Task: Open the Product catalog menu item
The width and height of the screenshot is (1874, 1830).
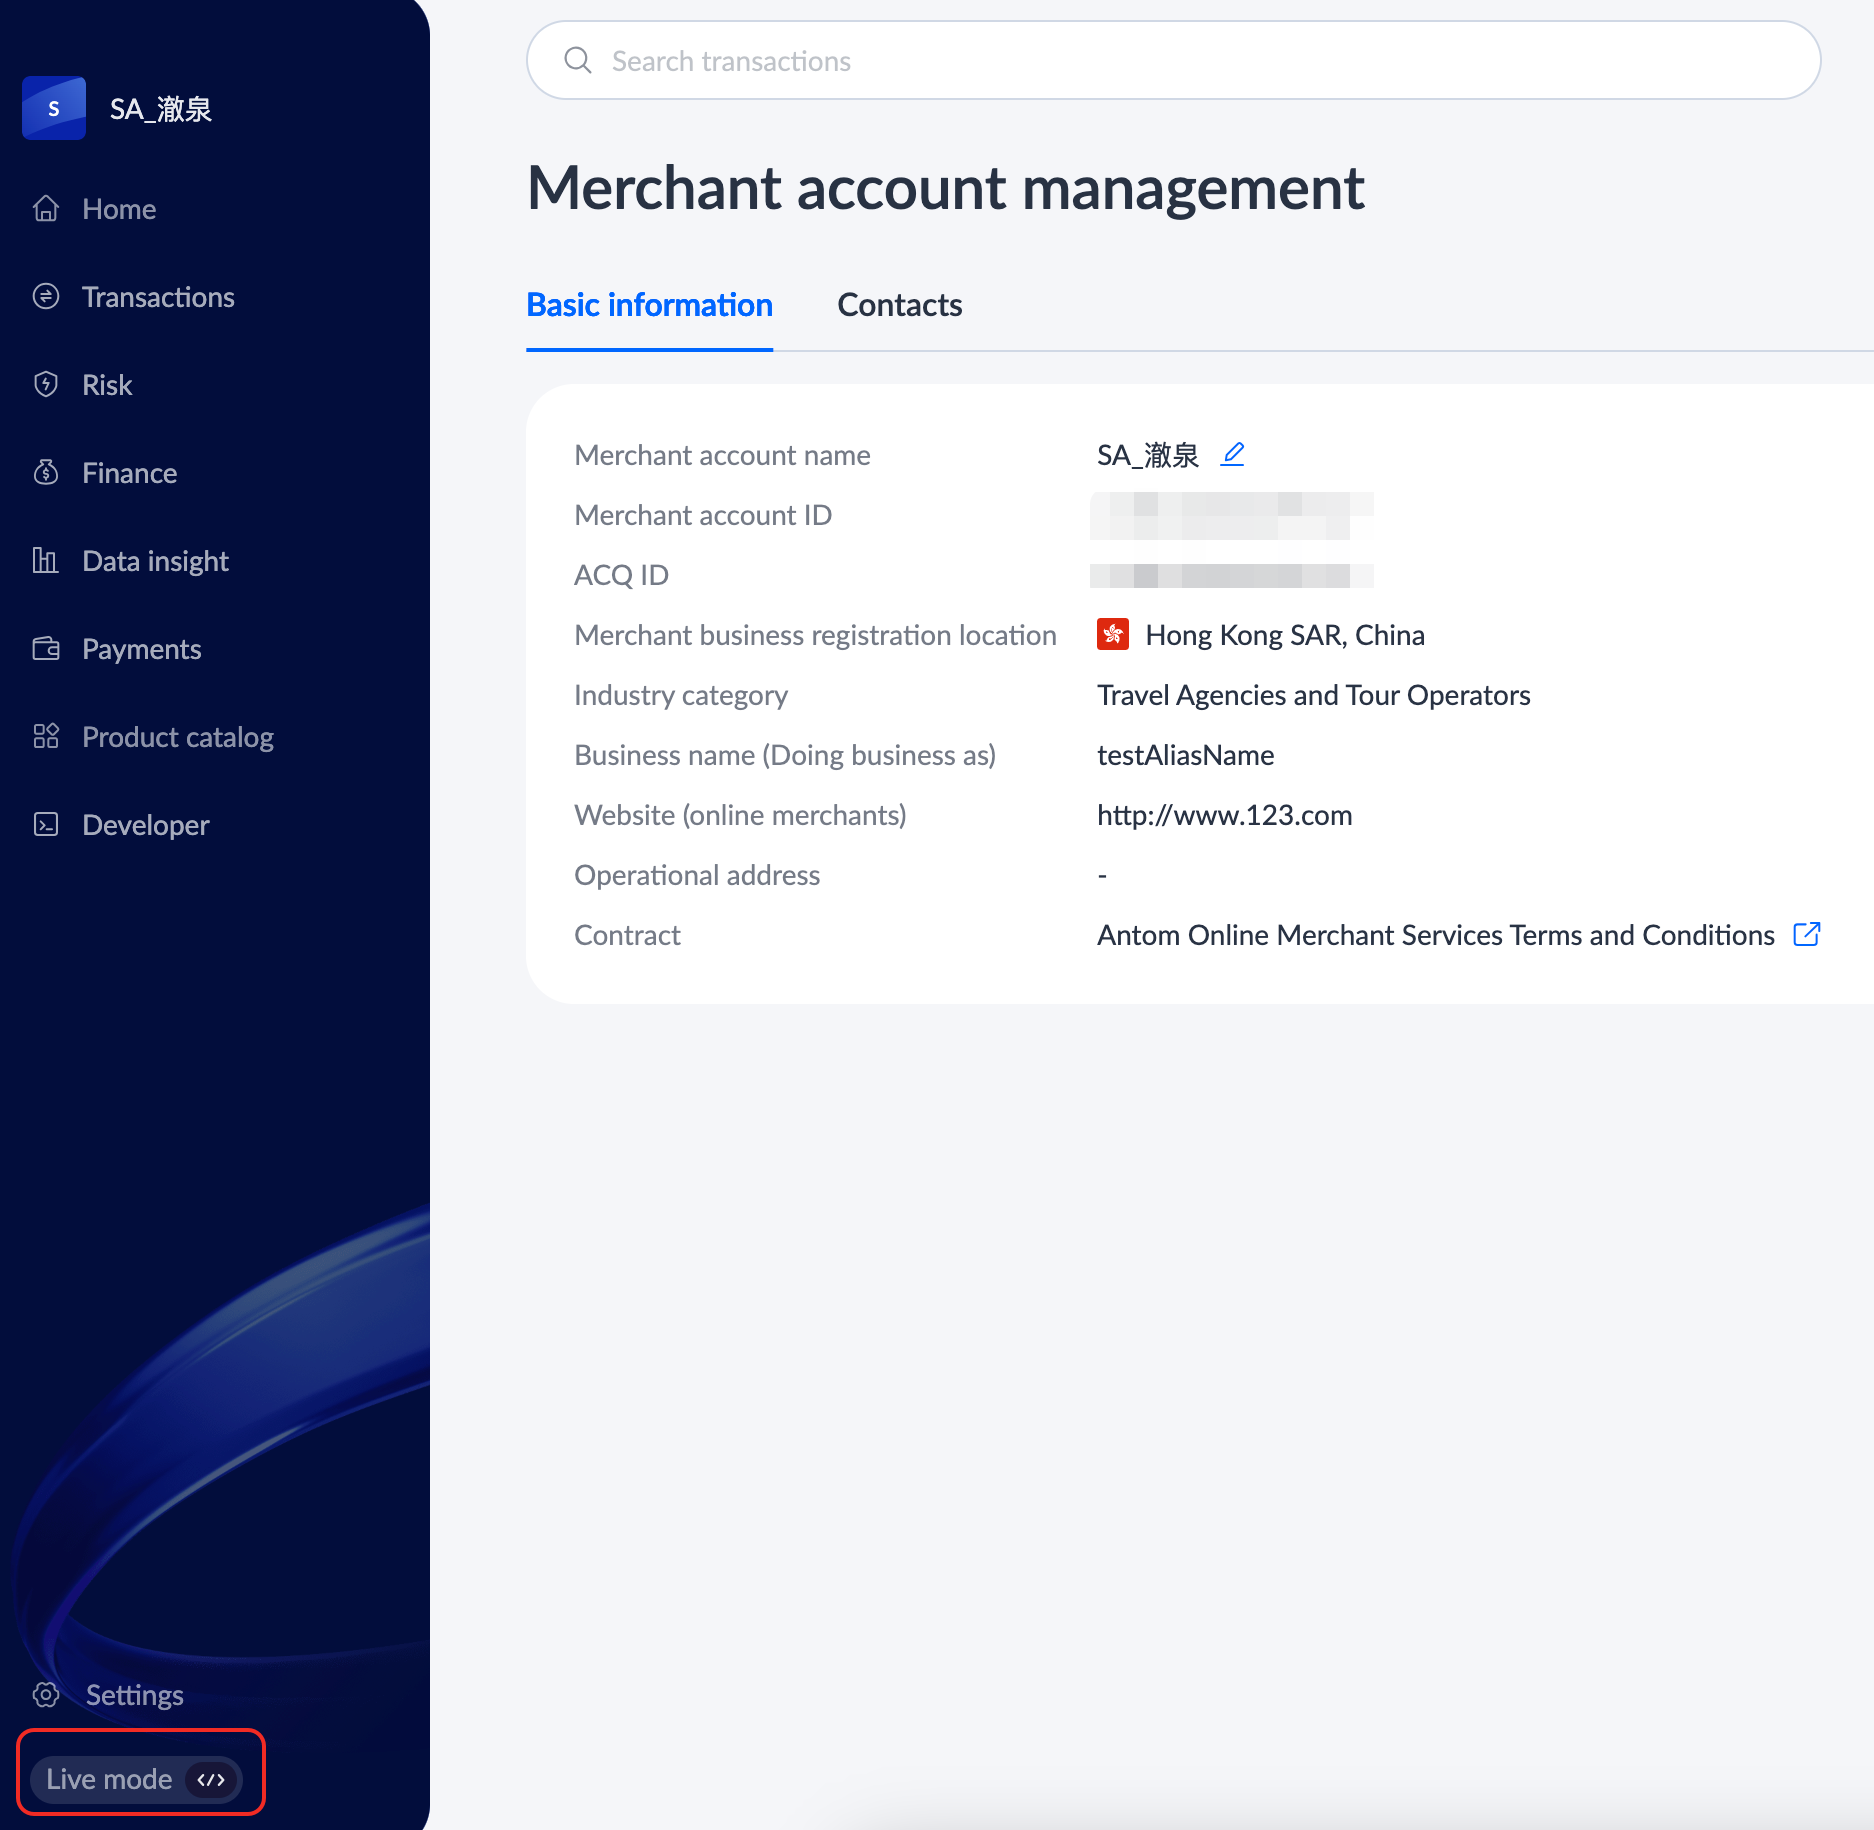Action: tap(178, 737)
